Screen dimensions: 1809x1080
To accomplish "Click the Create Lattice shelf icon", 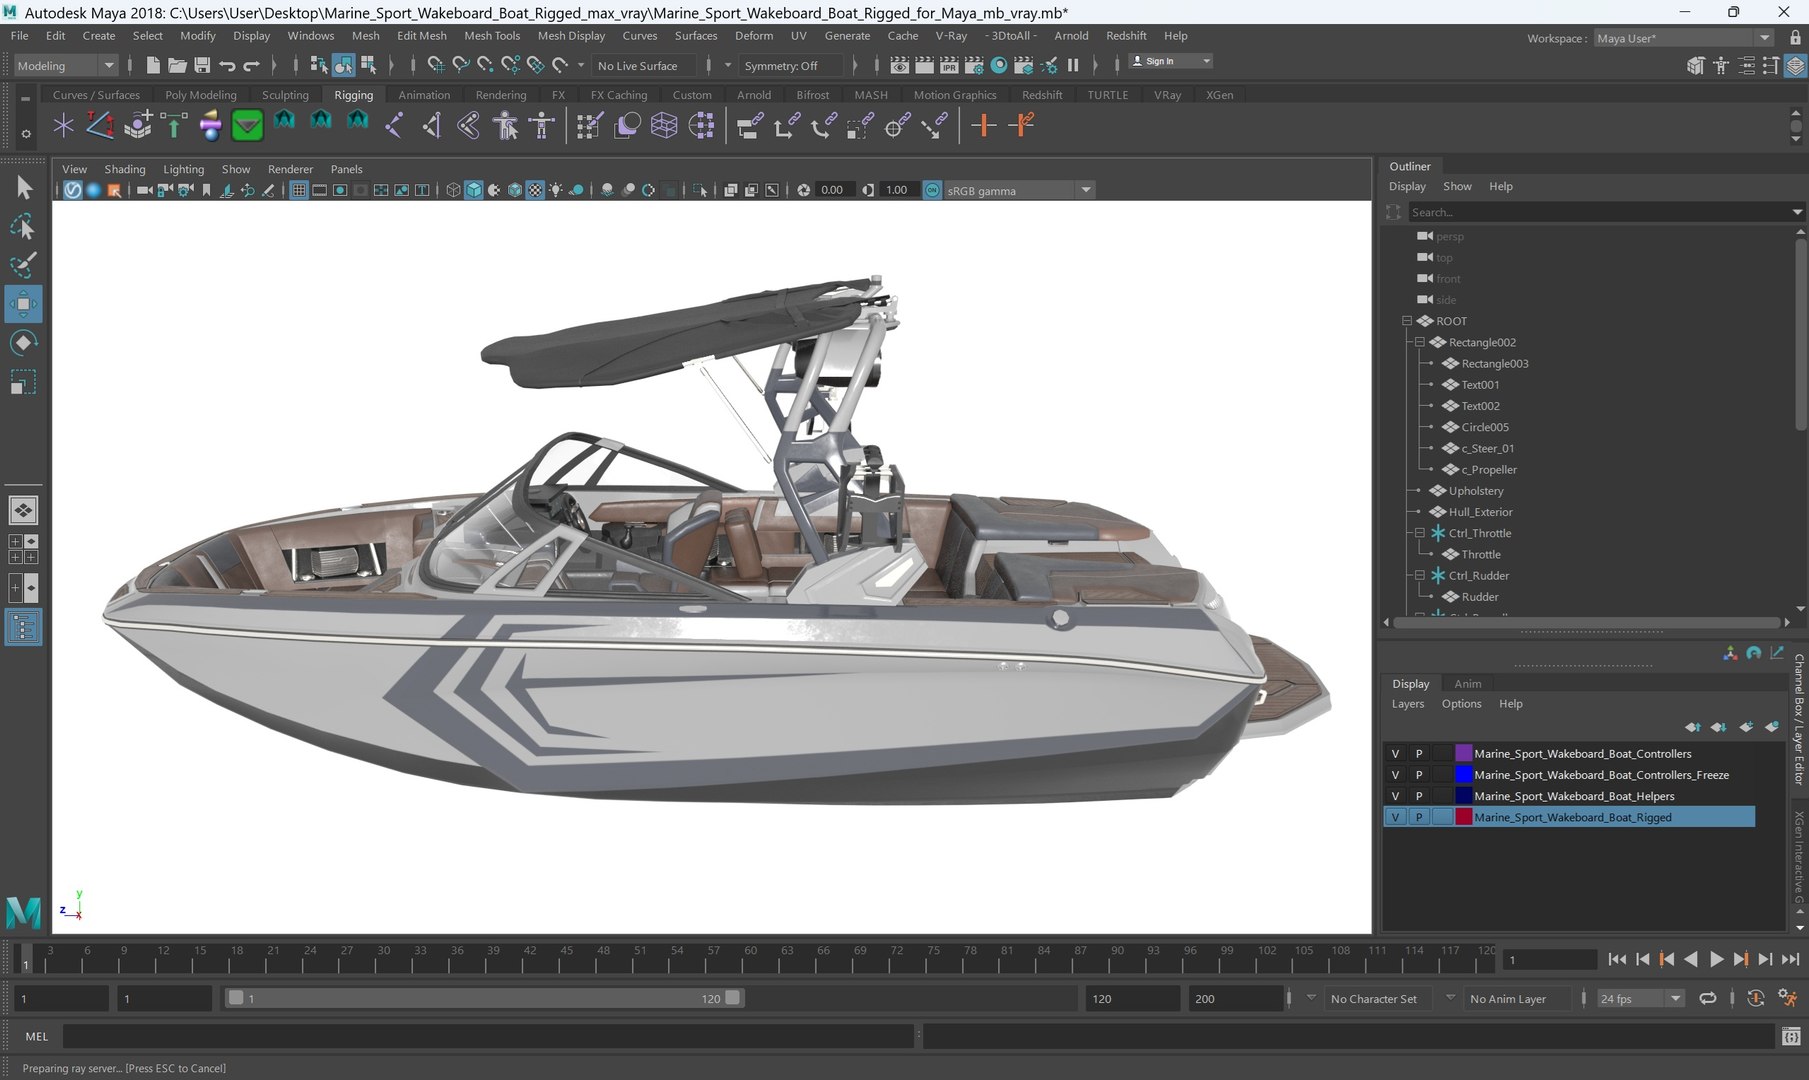I will [x=664, y=126].
